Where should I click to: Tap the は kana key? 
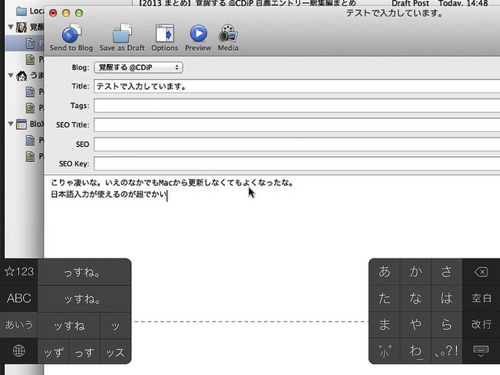coord(446,298)
